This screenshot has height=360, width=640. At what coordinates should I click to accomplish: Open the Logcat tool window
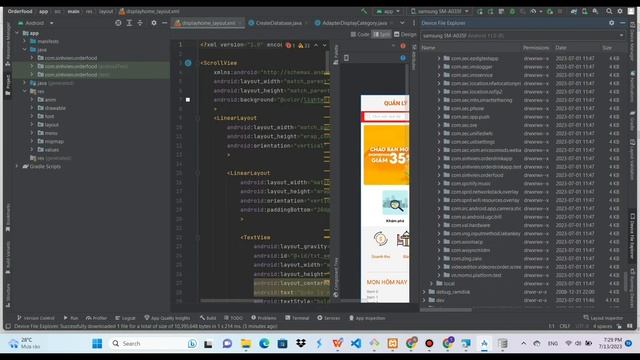tap(125, 318)
